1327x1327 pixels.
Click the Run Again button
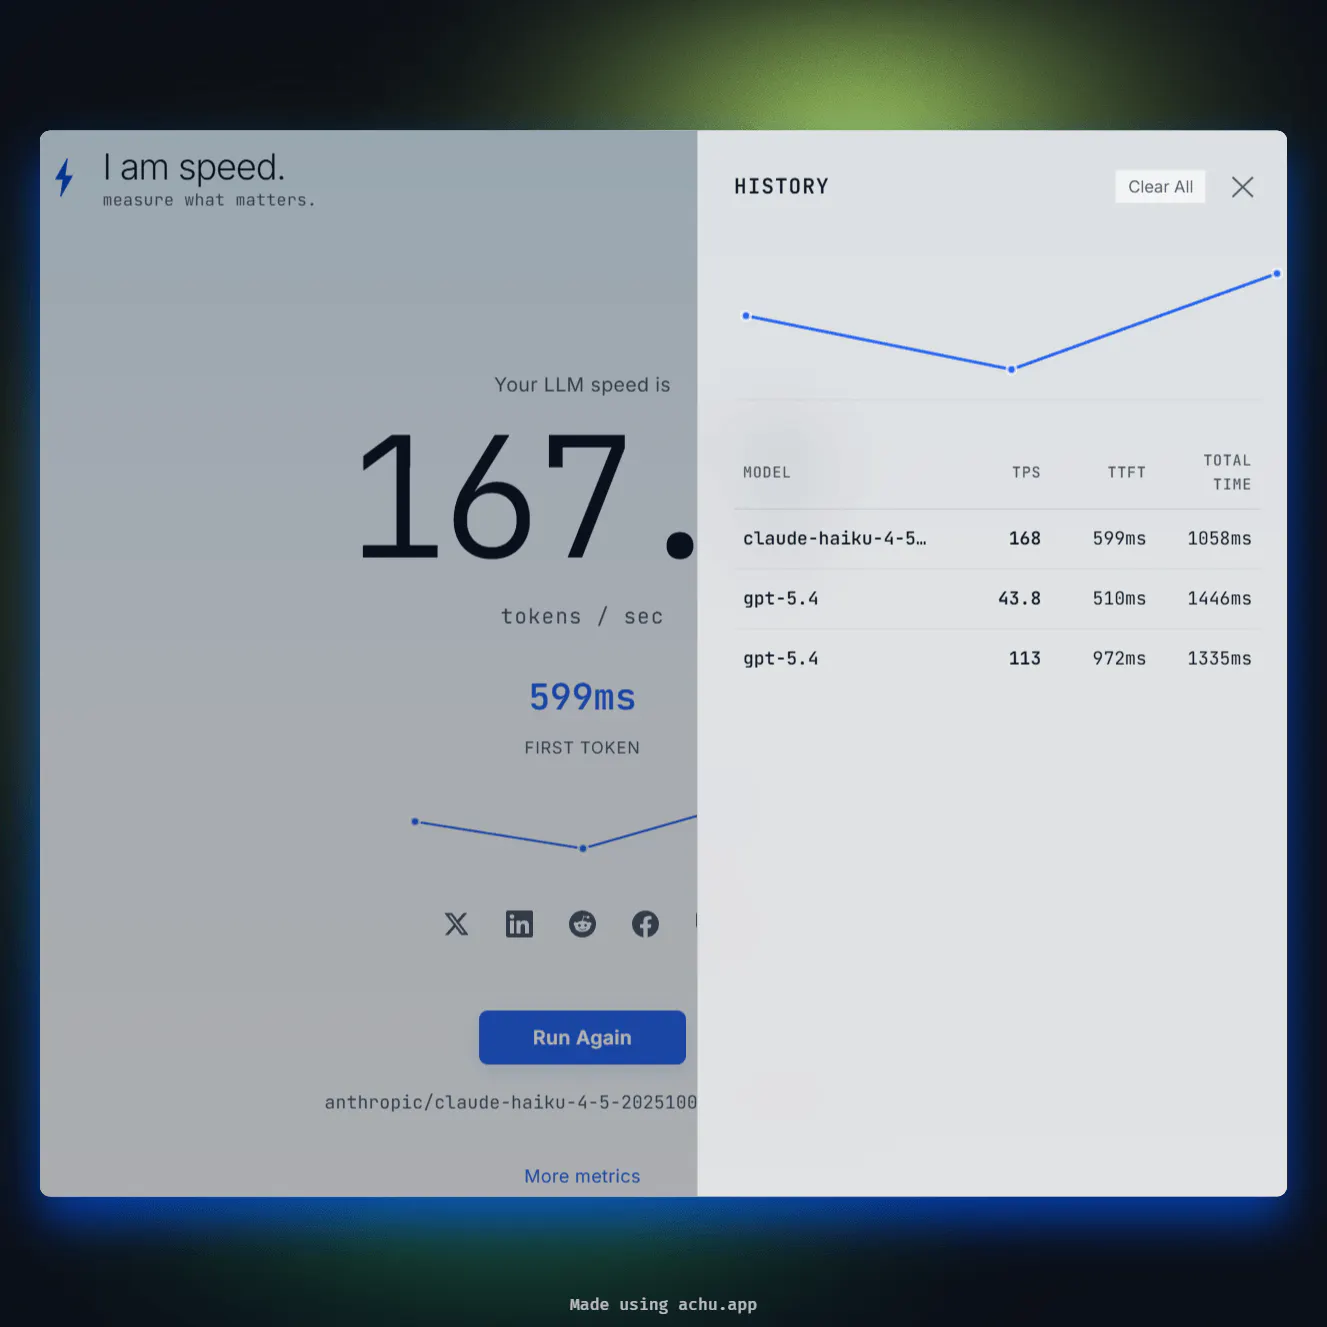(x=582, y=1037)
